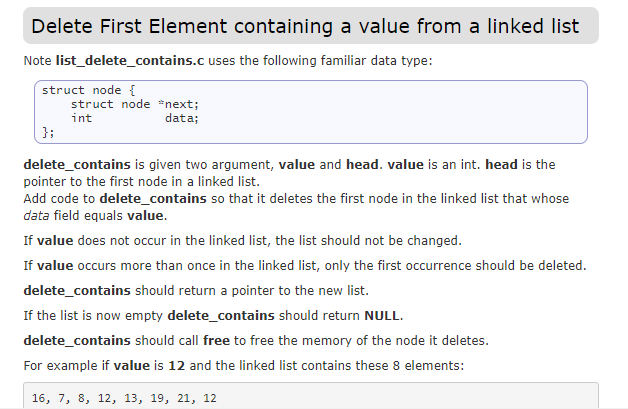Click 'If the list is now empty' sentence
628x409 pixels.
click(x=213, y=316)
